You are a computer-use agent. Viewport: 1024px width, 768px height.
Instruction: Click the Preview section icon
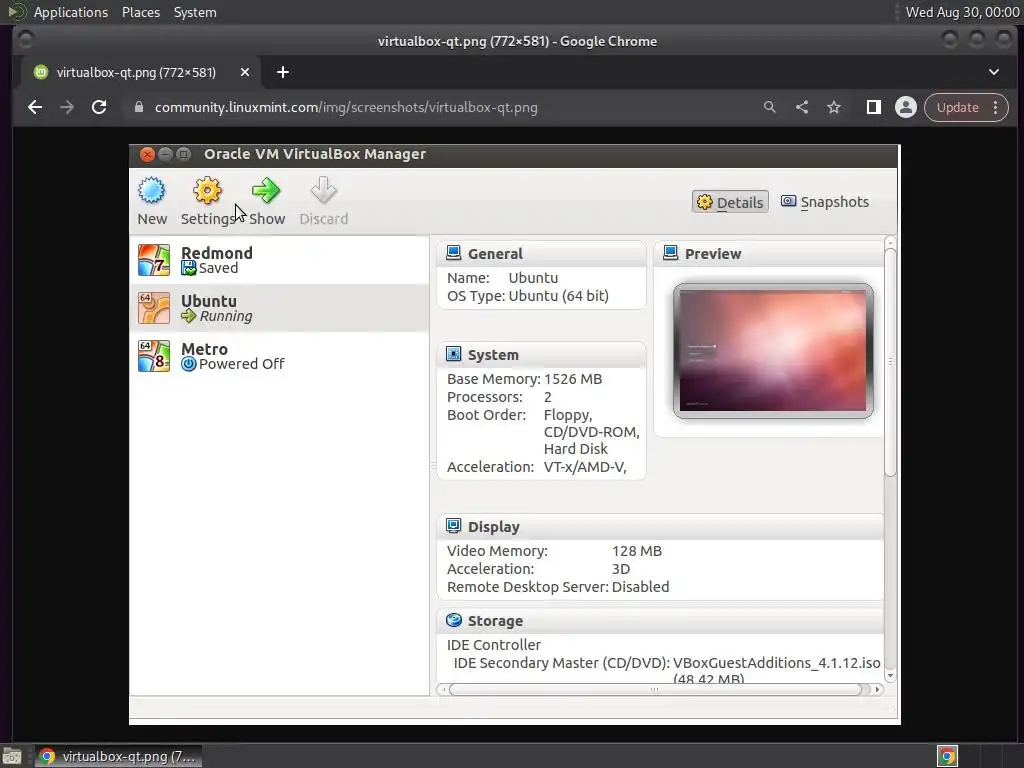point(670,253)
